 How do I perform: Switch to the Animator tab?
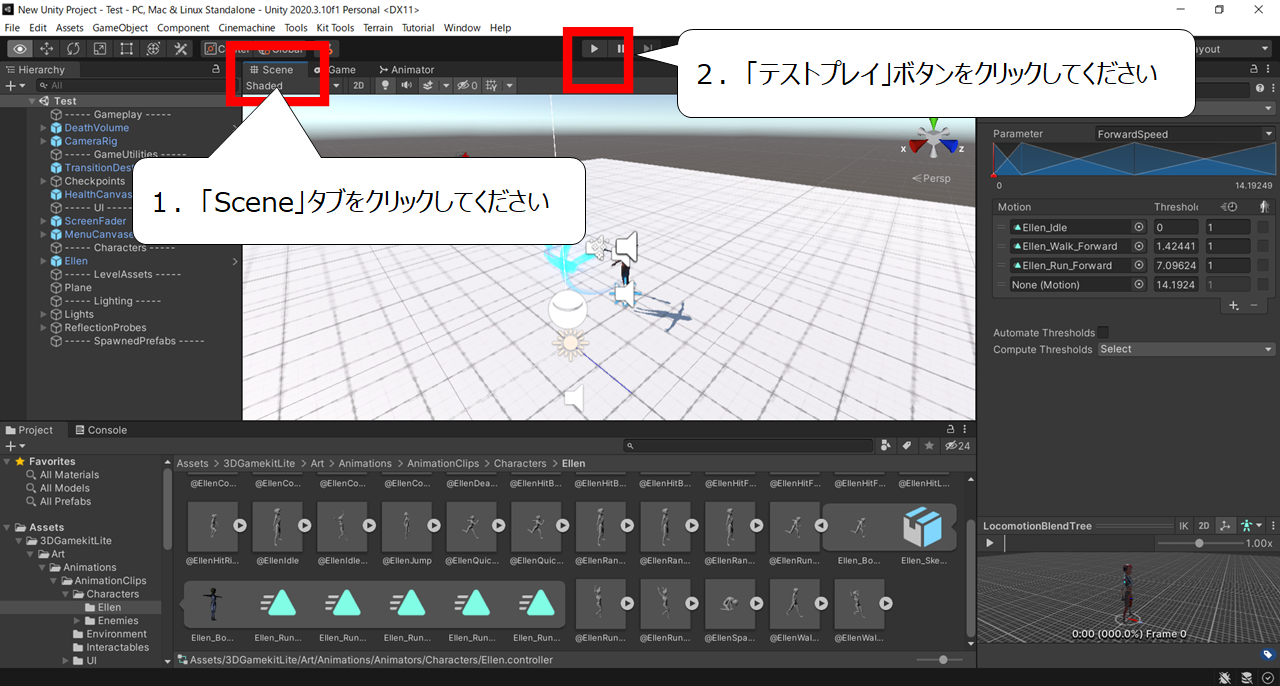406,70
